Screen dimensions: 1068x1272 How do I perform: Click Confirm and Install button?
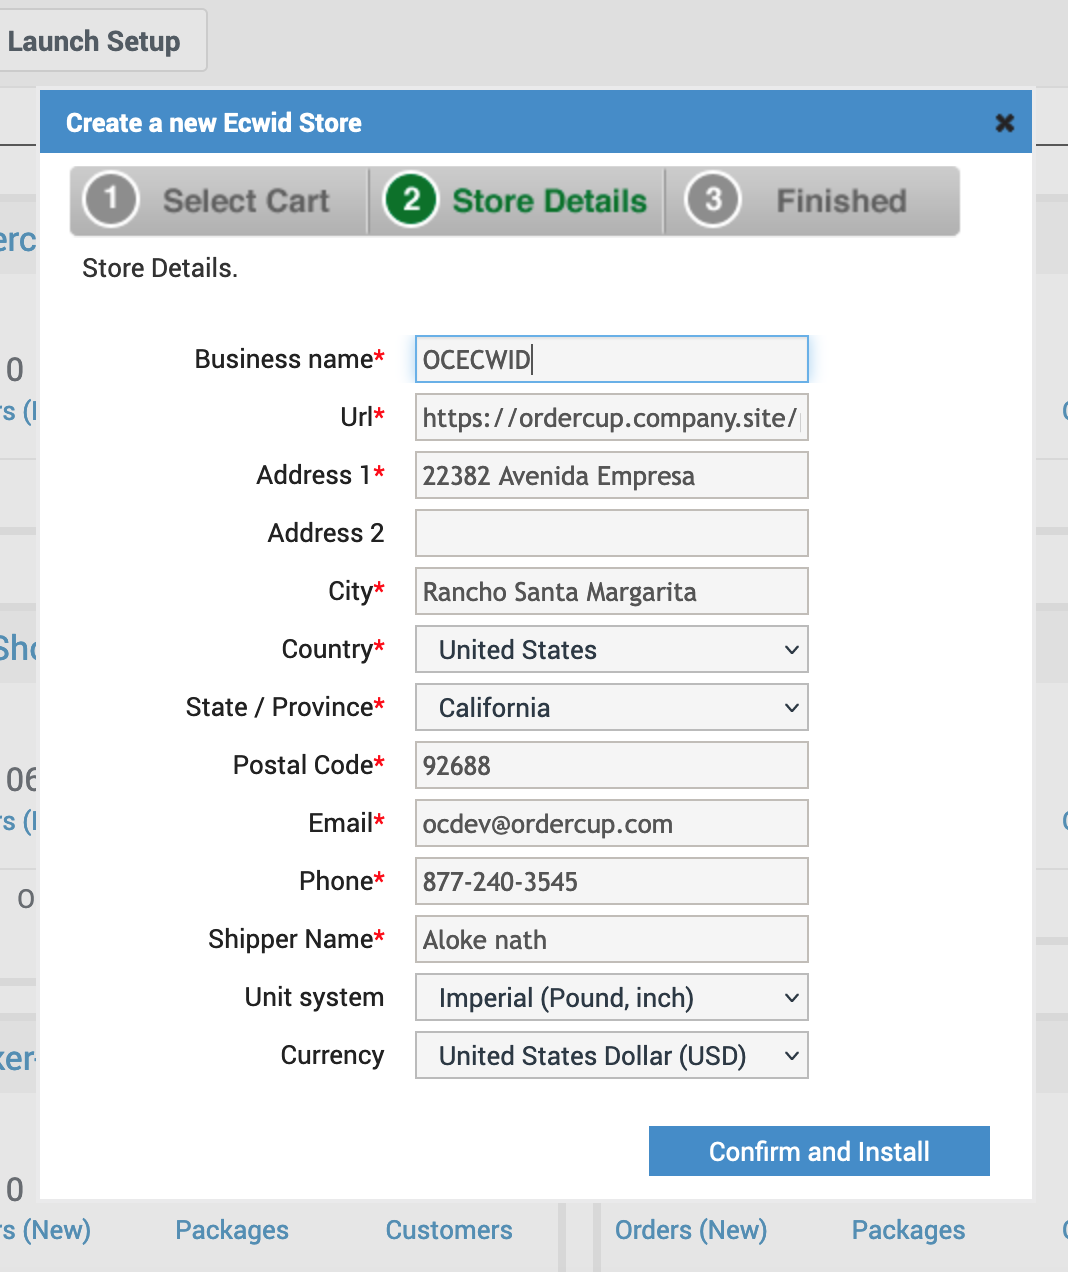point(819,1151)
